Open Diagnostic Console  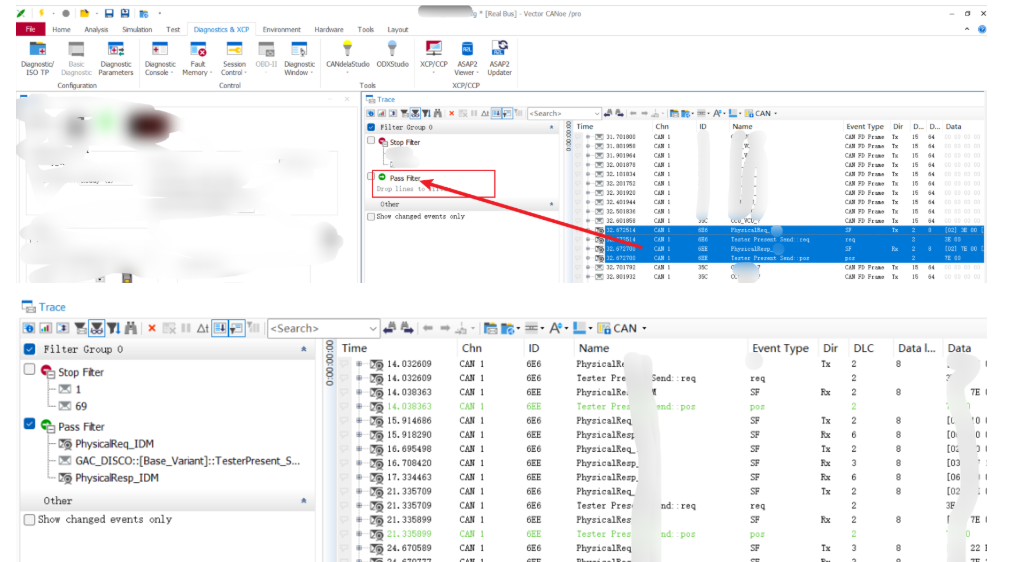(159, 58)
